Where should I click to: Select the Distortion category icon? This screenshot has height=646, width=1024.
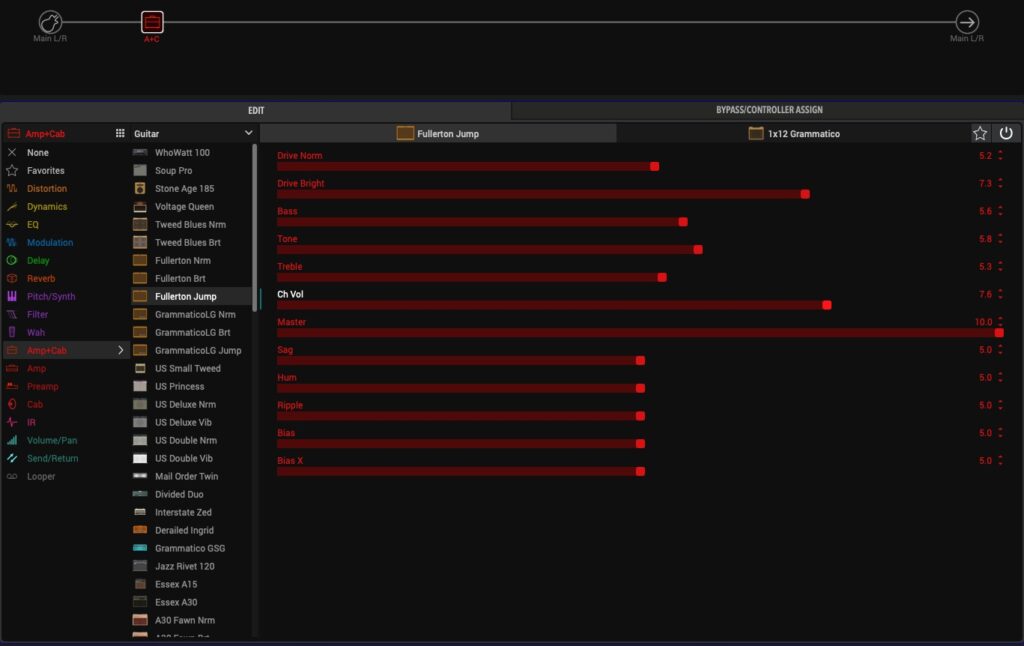(12, 189)
